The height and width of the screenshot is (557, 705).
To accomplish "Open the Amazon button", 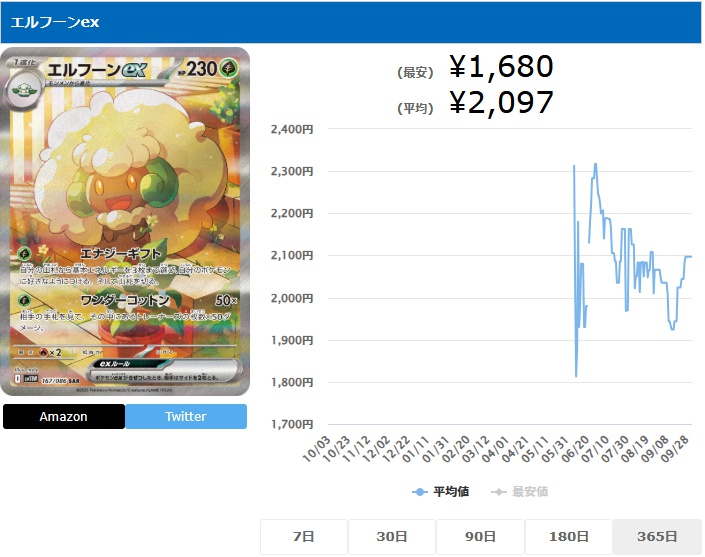I will [x=64, y=416].
